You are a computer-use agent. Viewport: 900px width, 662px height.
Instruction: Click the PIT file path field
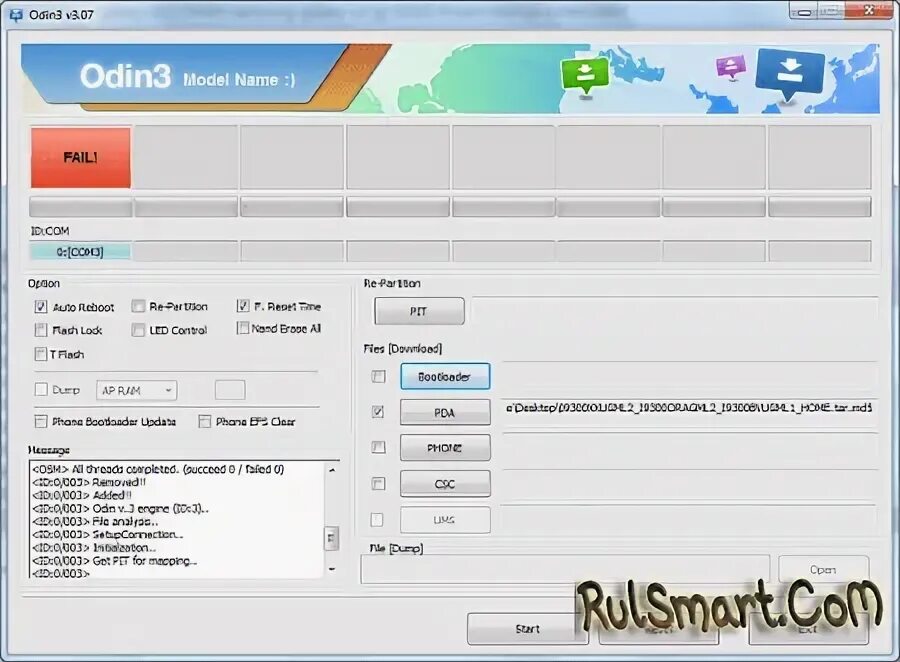pyautogui.click(x=674, y=311)
